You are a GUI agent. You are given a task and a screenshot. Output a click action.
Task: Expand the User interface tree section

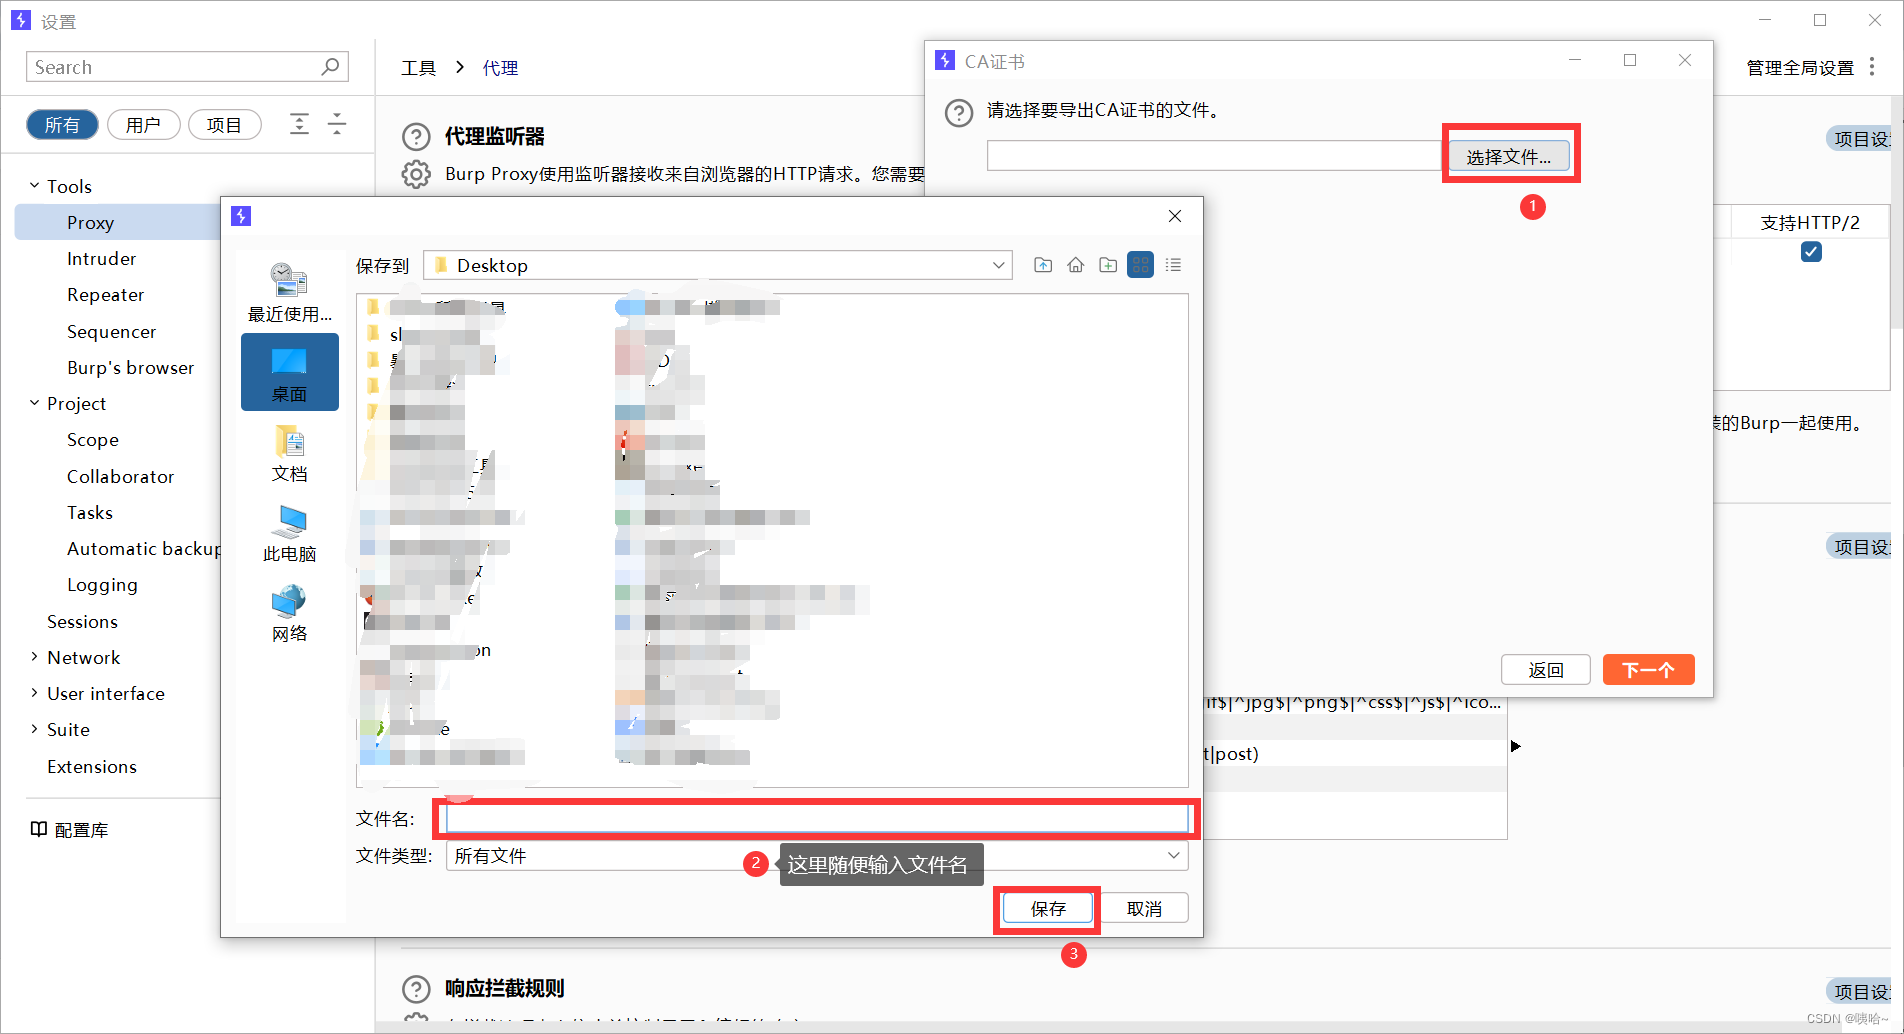click(x=34, y=693)
